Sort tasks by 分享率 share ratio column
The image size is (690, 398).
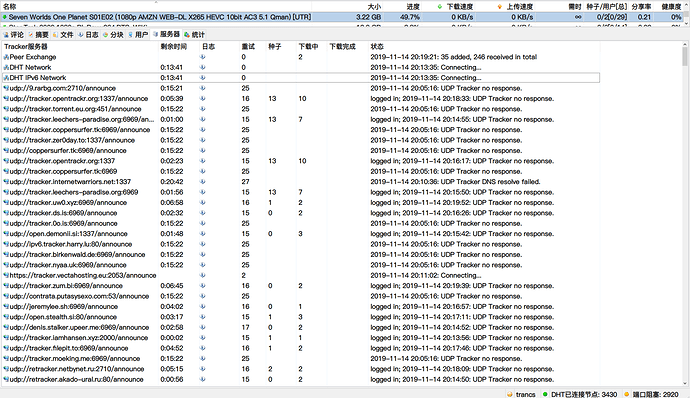[x=641, y=7]
